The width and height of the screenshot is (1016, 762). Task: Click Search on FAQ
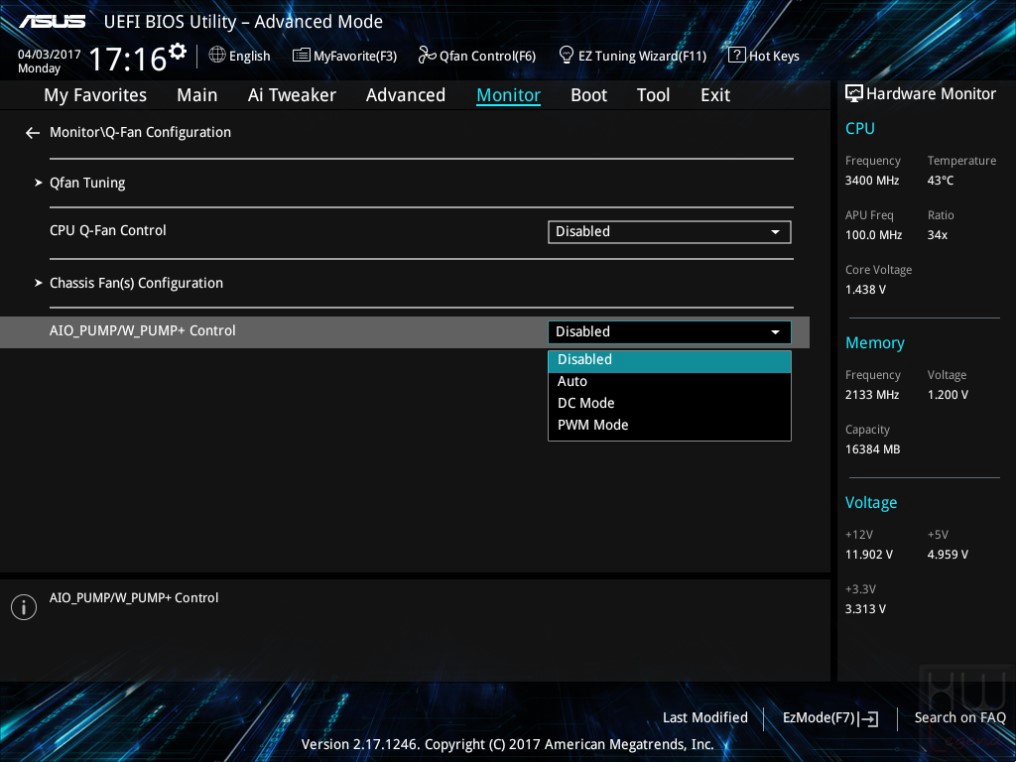coord(960,717)
